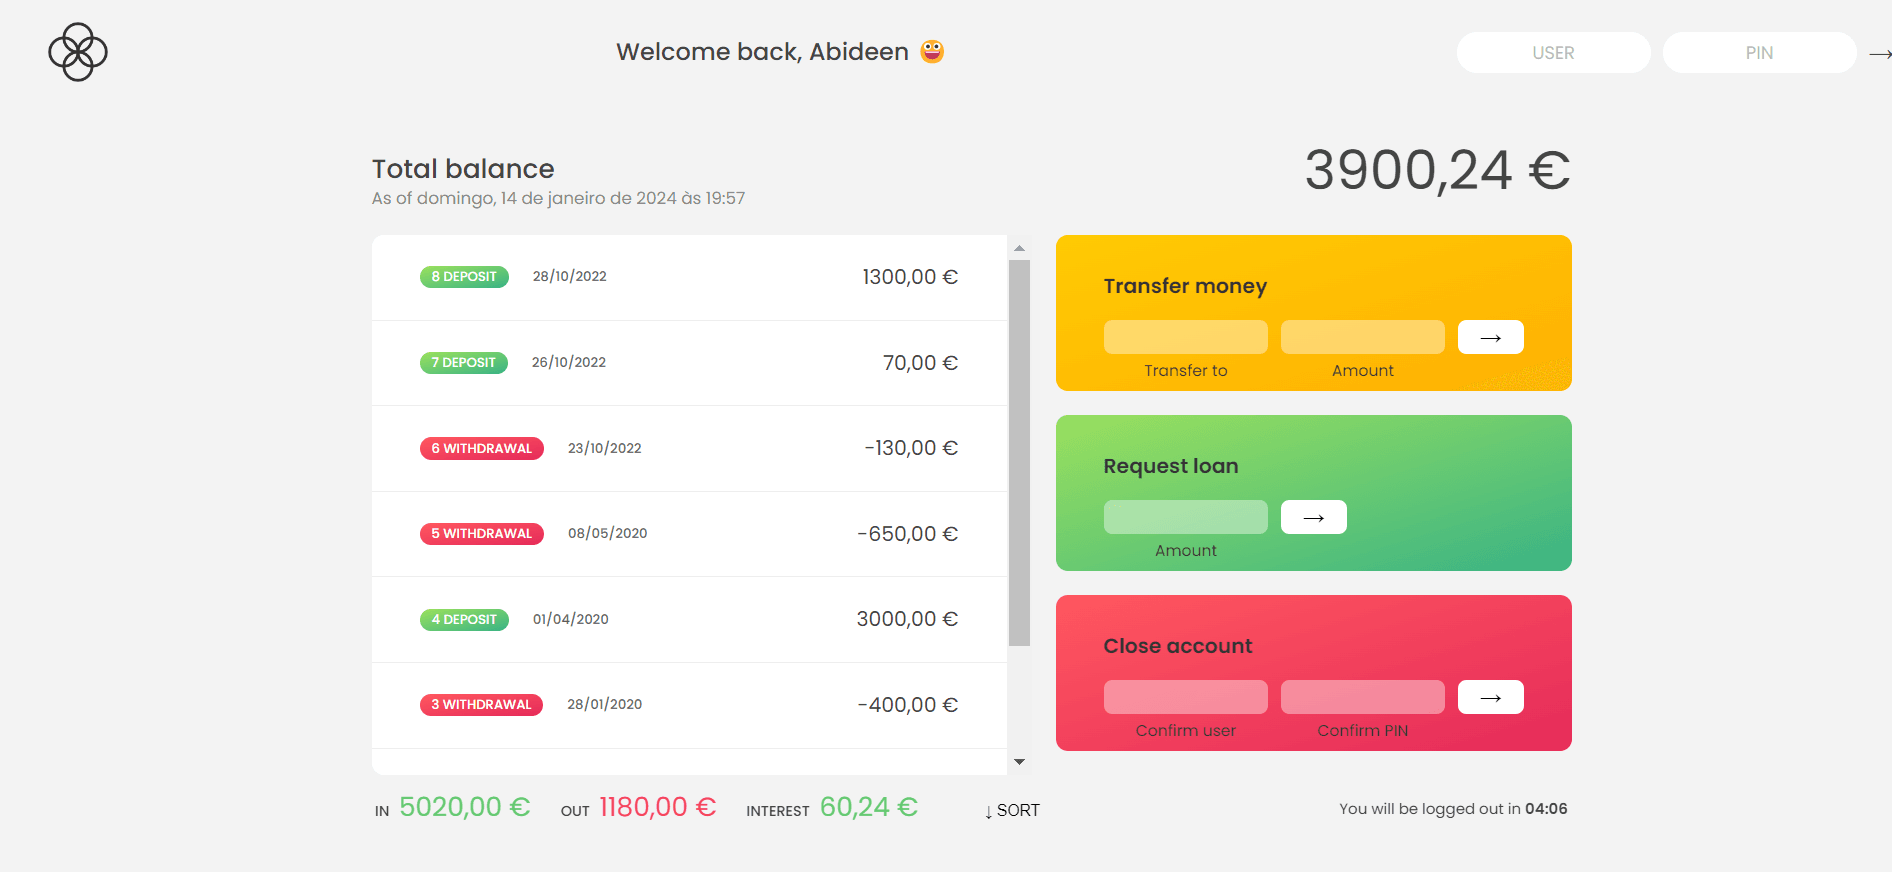Click the 6 WITHDRAWAL badge

pyautogui.click(x=481, y=448)
